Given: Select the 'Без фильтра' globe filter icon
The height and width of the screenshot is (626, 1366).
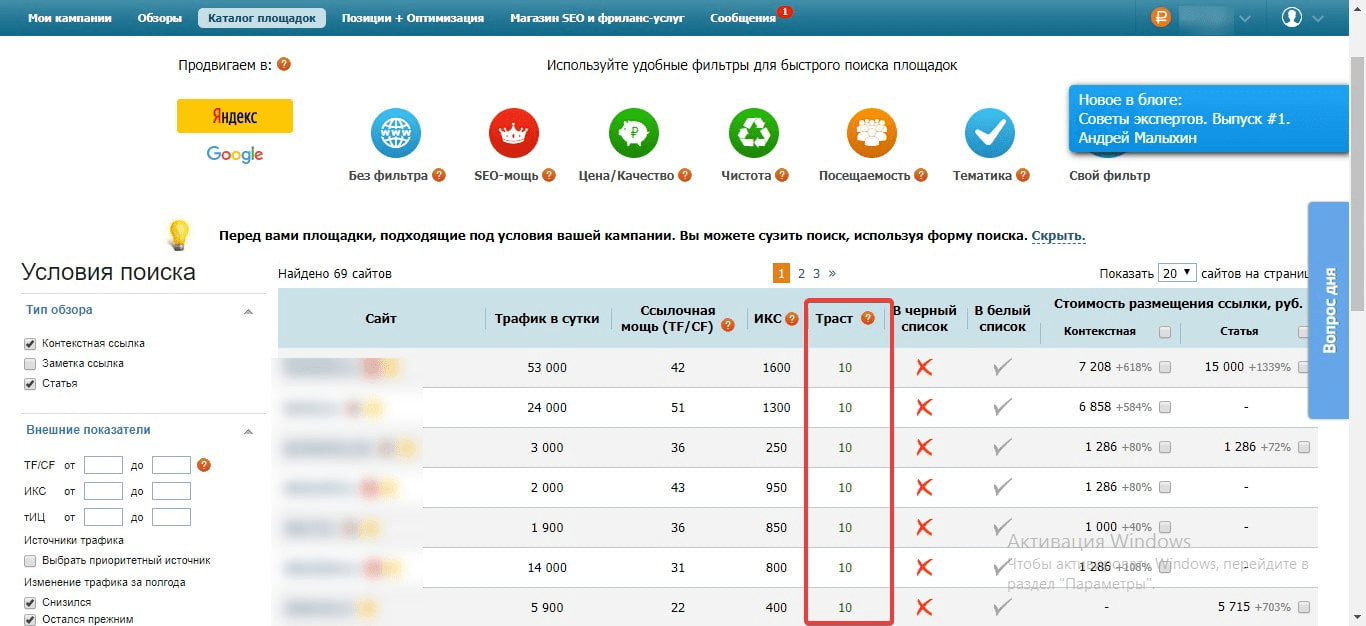Looking at the screenshot, I should pyautogui.click(x=395, y=133).
